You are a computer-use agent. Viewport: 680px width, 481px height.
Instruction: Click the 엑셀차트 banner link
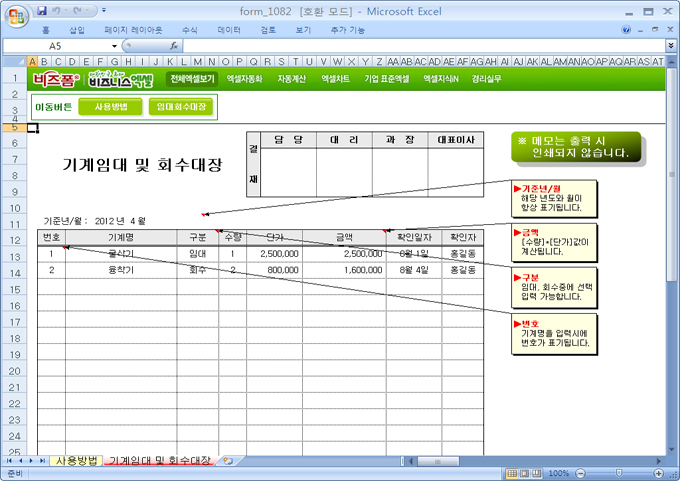pyautogui.click(x=335, y=79)
